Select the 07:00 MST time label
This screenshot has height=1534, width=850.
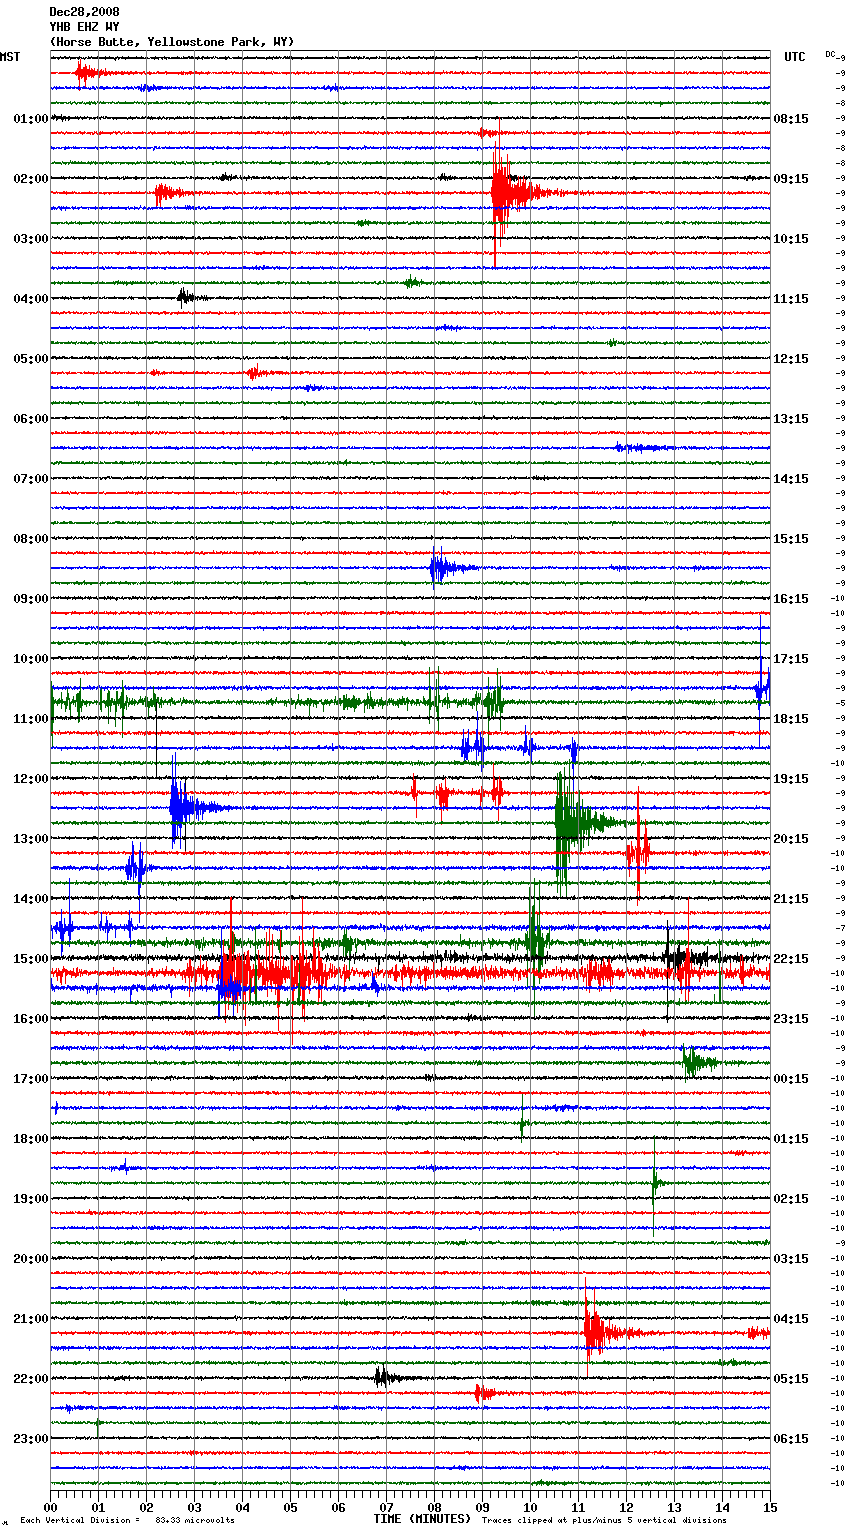coord(31,479)
